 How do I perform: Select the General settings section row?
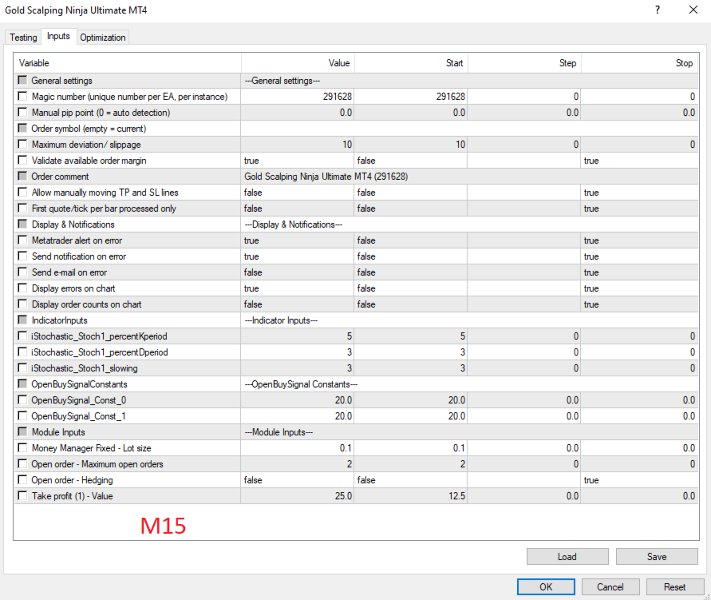[356, 80]
